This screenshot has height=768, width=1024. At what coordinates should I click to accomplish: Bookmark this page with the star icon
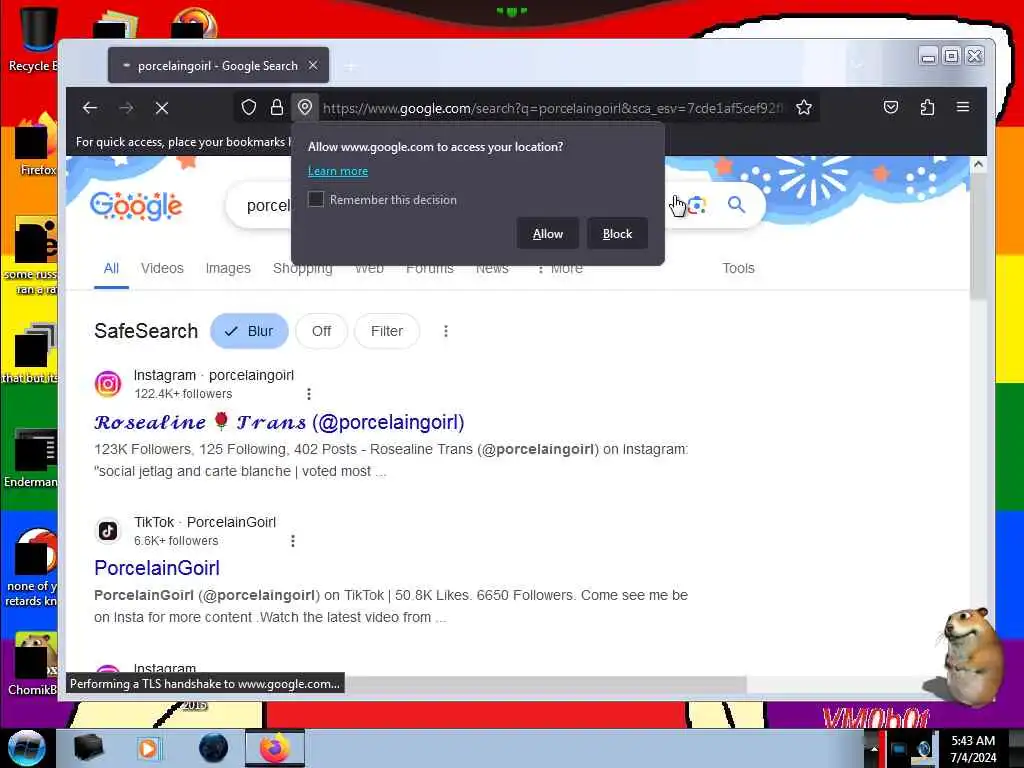(804, 107)
